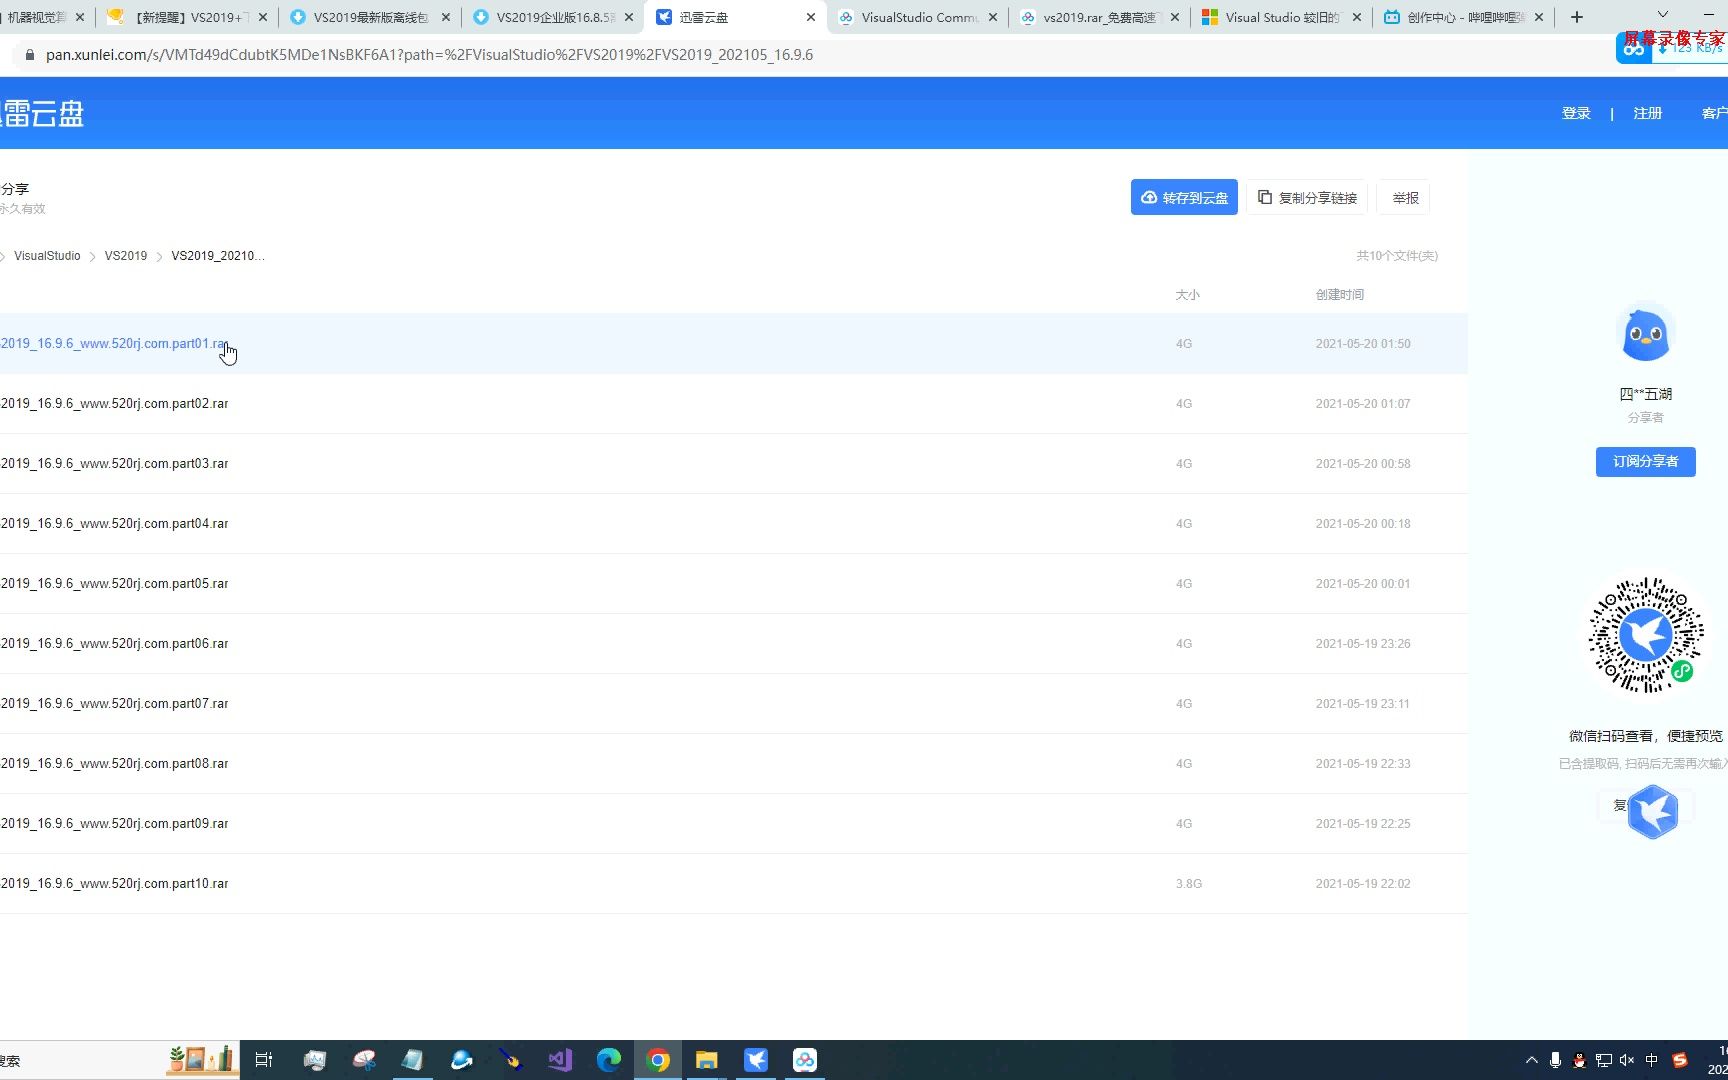Image resolution: width=1728 pixels, height=1080 pixels.
Task: Open Visual Studio from the taskbar
Action: pyautogui.click(x=560, y=1060)
